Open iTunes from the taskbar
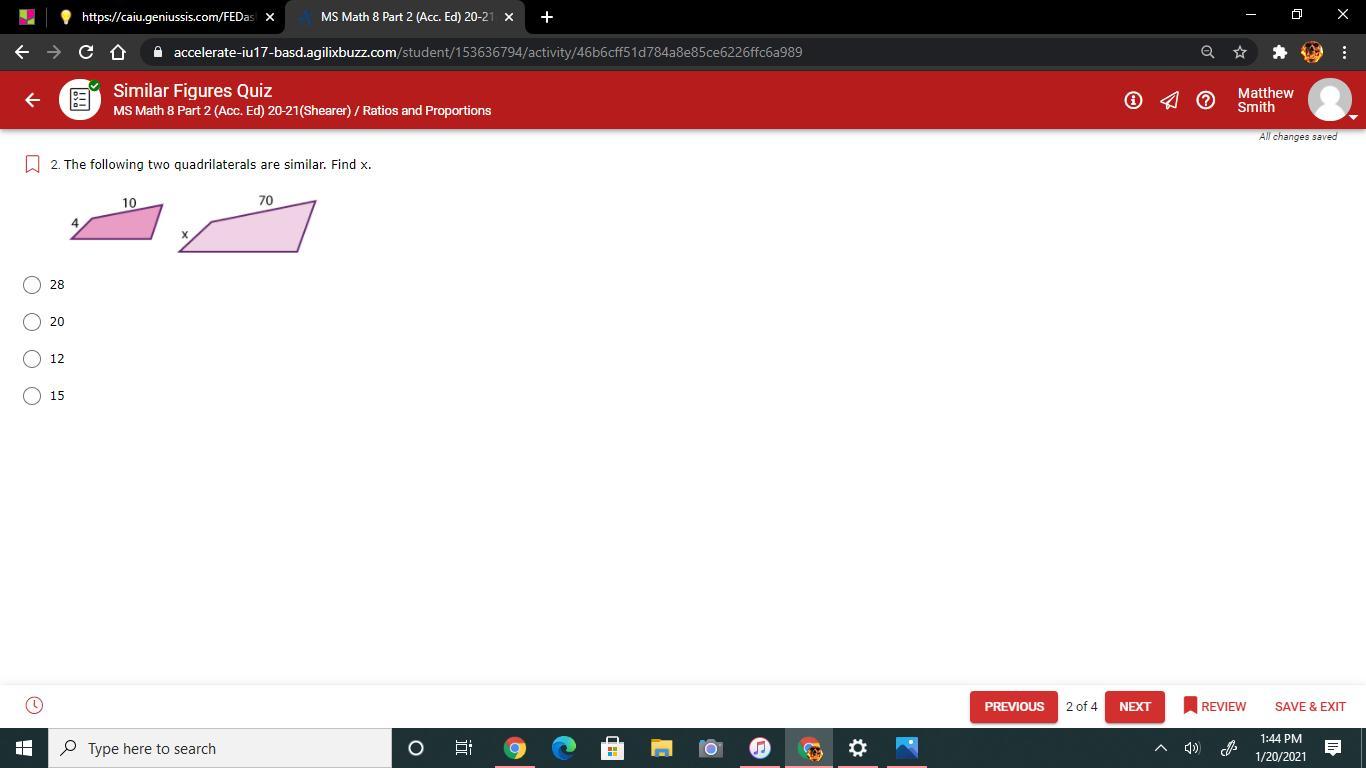The image size is (1366, 768). click(x=760, y=748)
